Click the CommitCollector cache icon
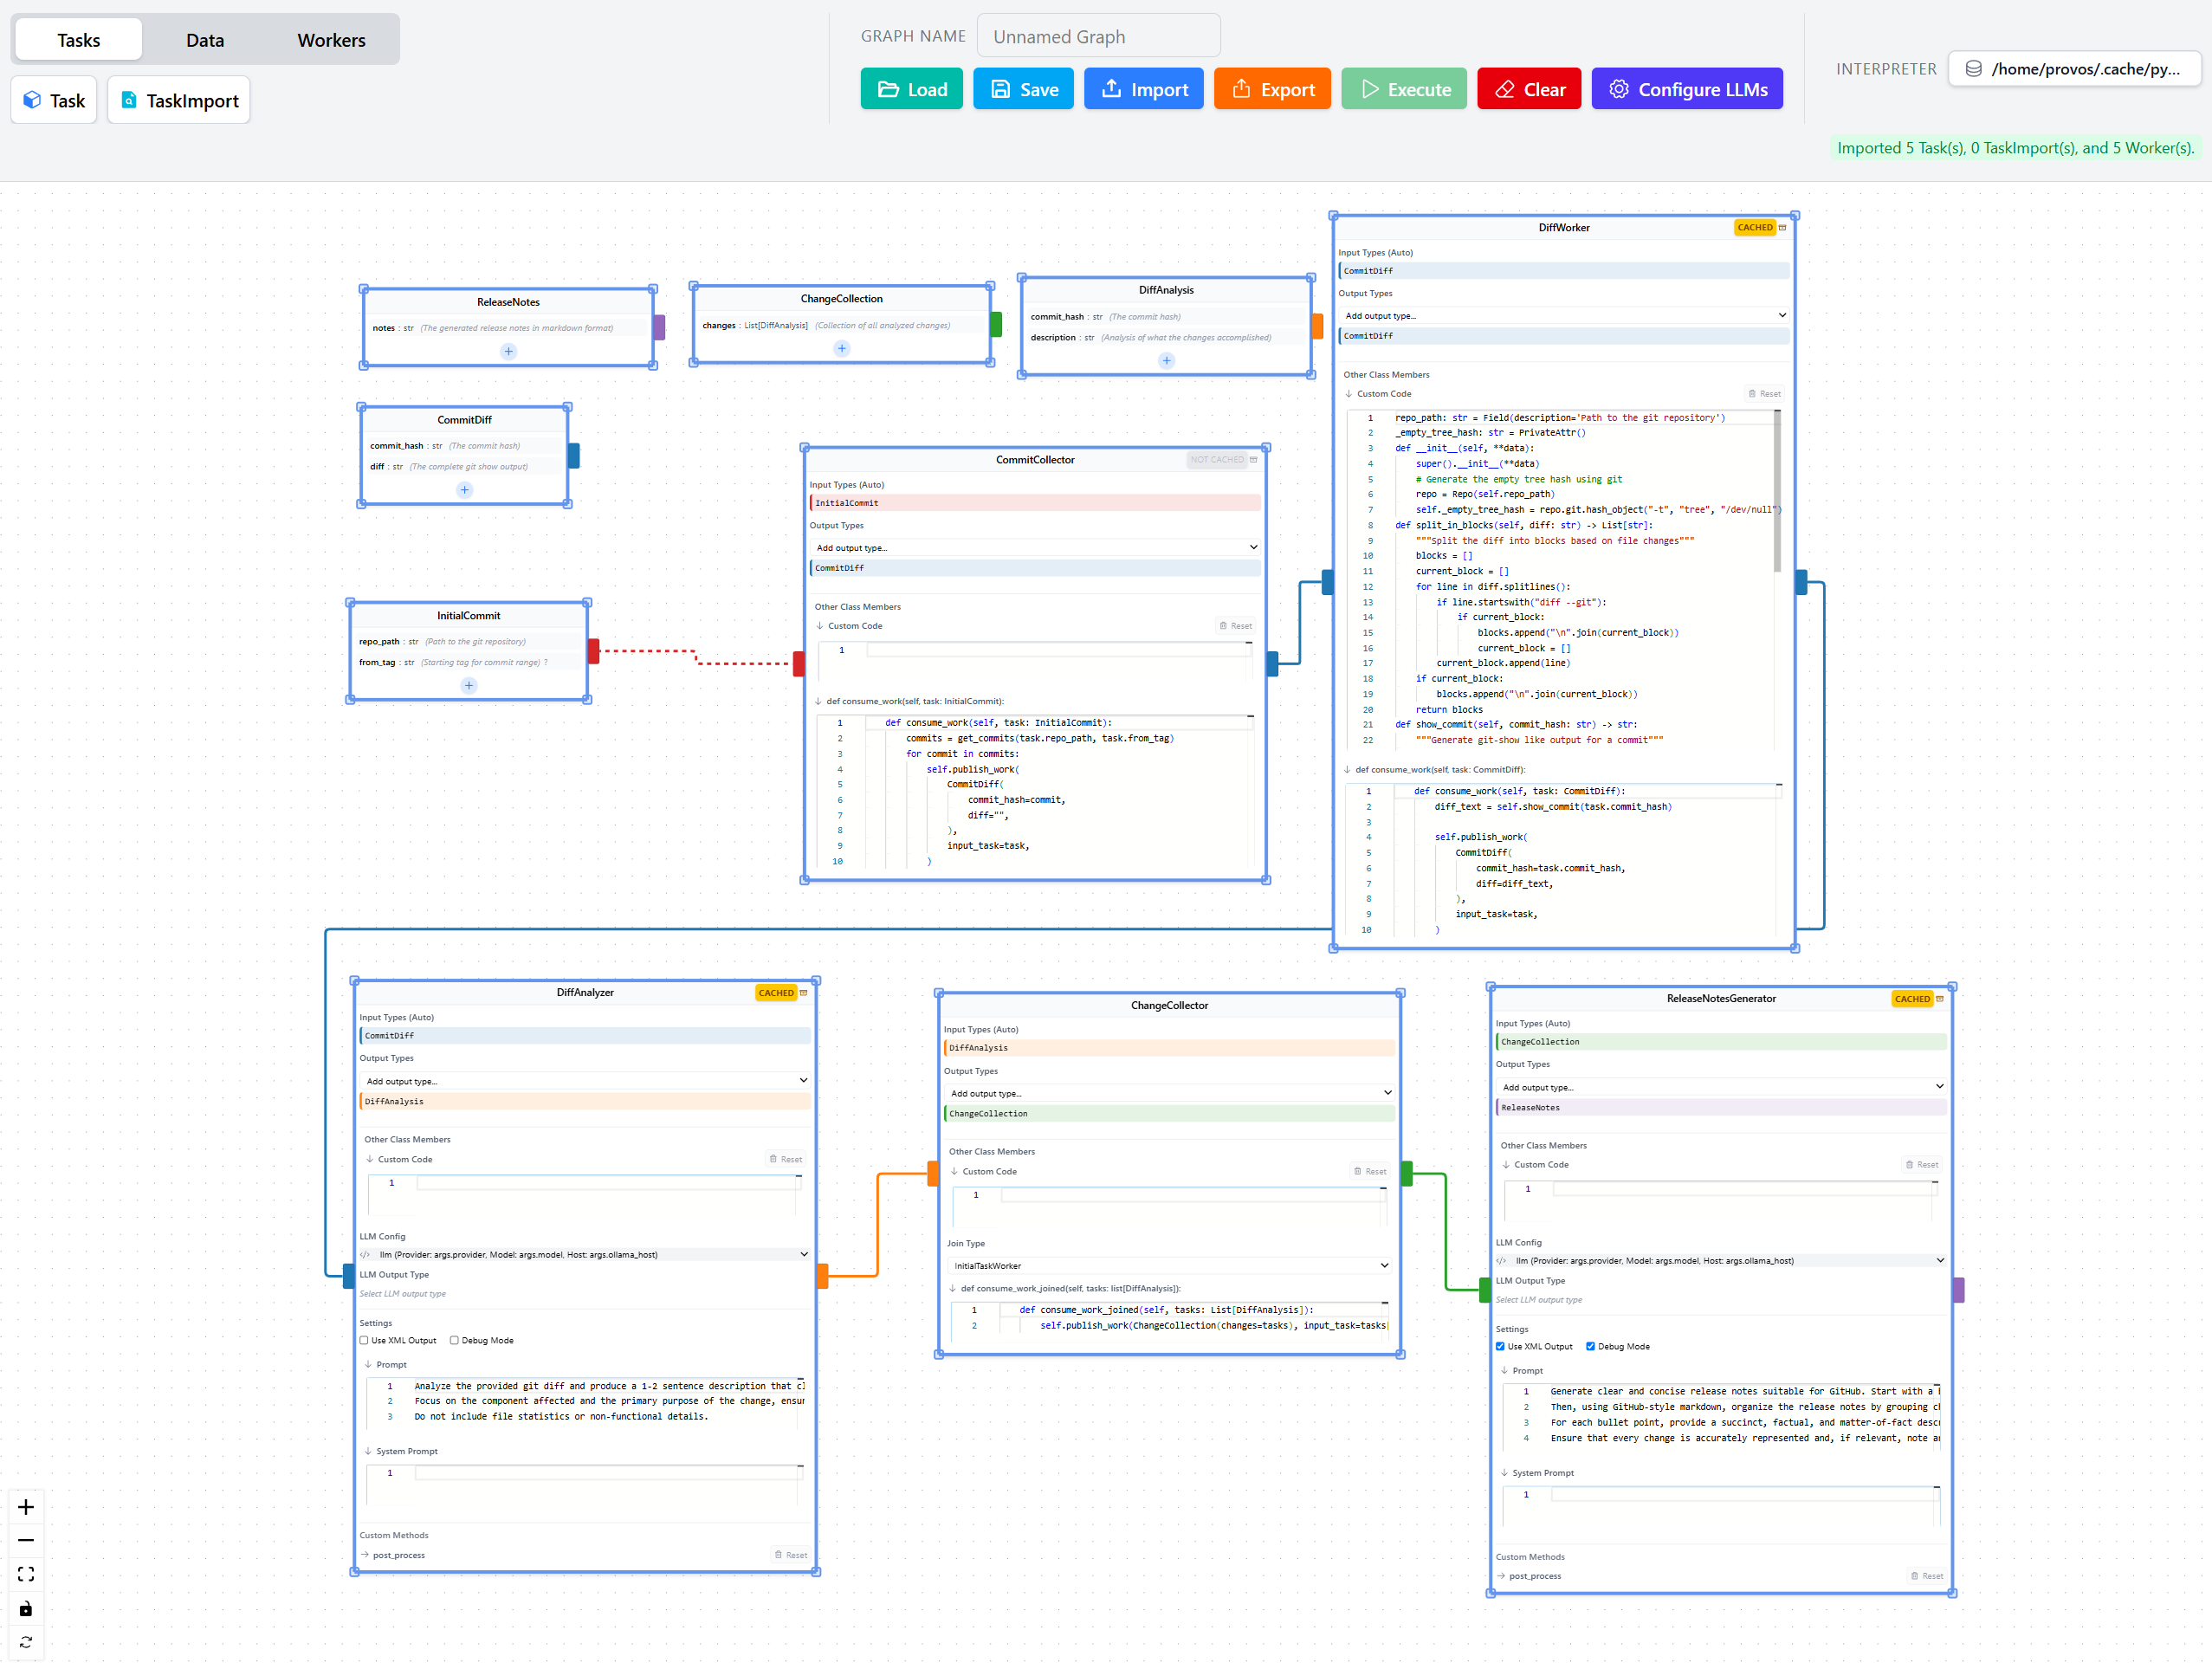This screenshot has height=1669, width=2212. [1255, 460]
